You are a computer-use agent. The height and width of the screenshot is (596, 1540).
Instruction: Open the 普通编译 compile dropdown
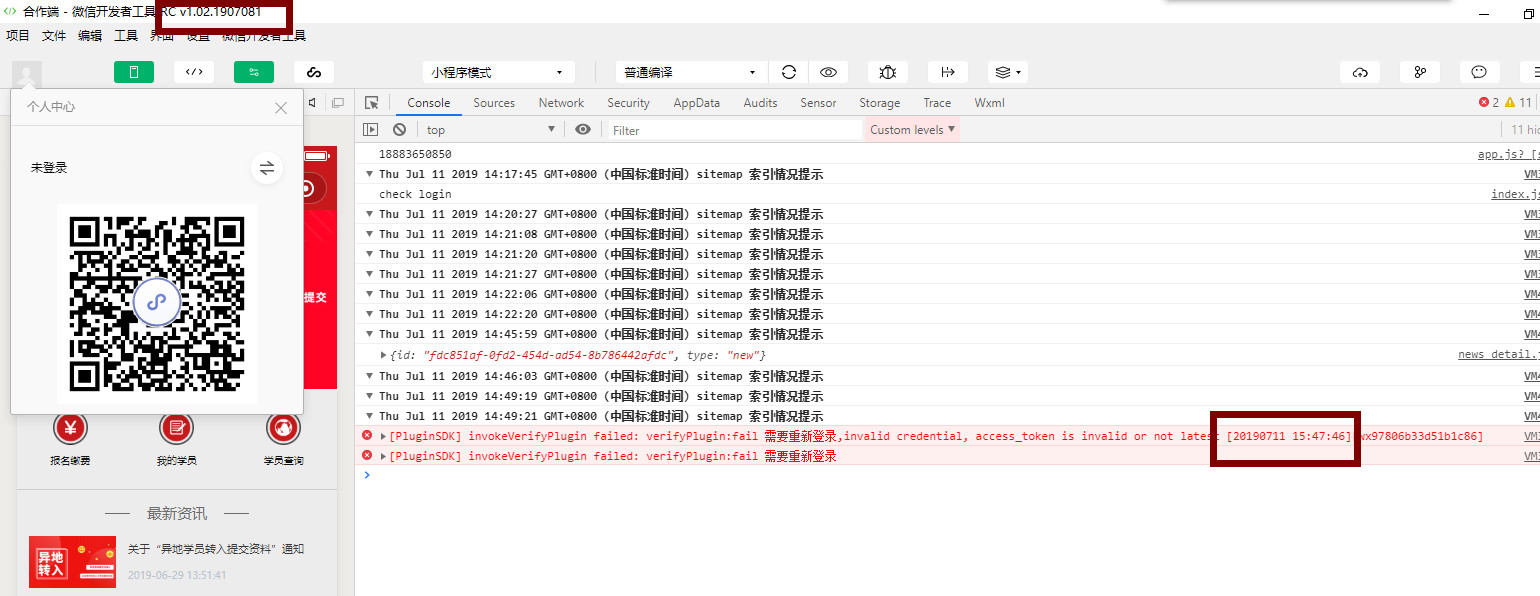(690, 72)
